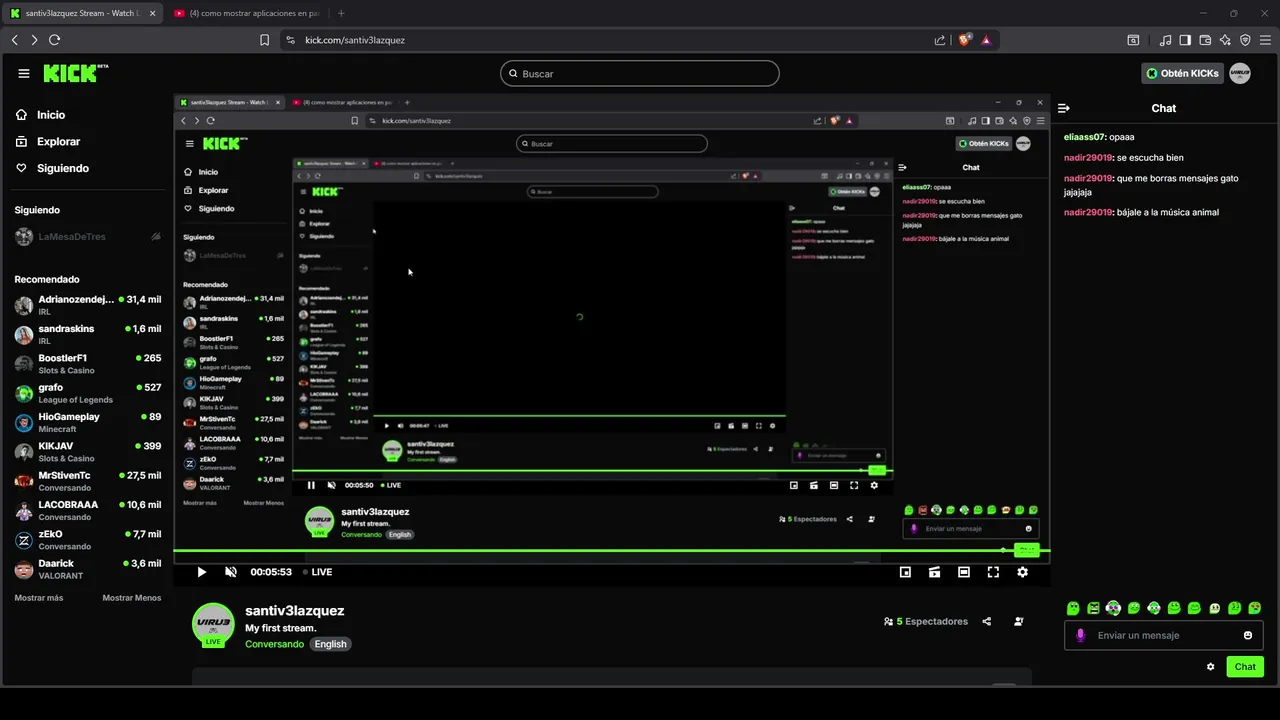The width and height of the screenshot is (1280, 720).
Task: Toggle picture-in-picture mode in player
Action: (x=905, y=572)
